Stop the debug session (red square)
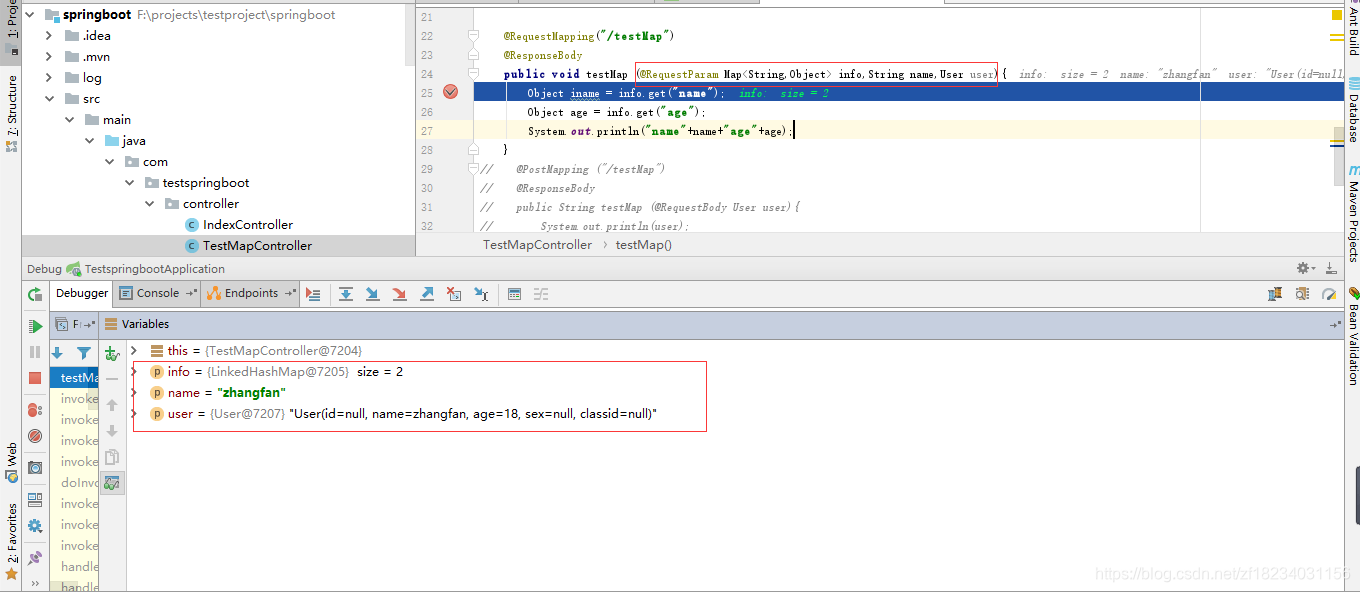 tap(35, 378)
